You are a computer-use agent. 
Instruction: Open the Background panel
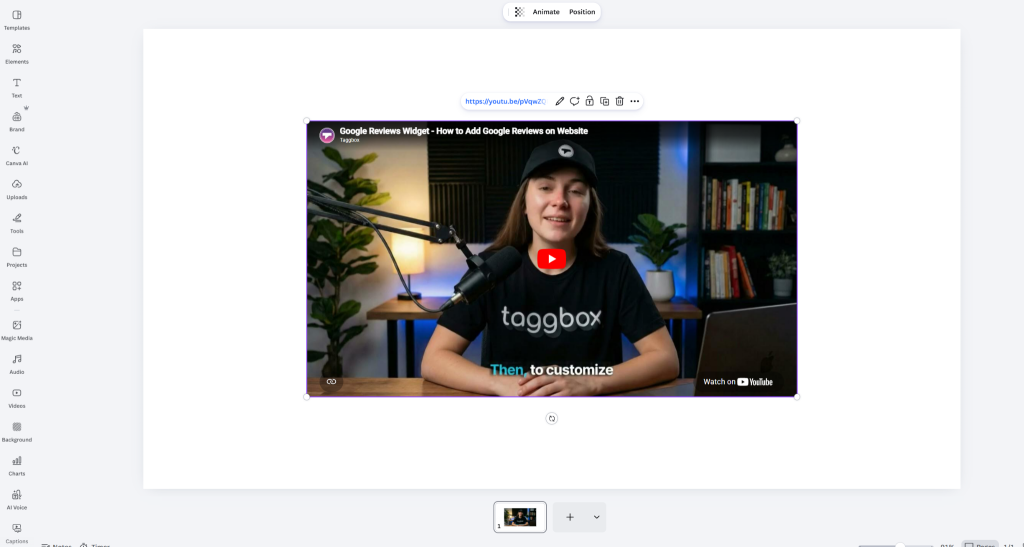tap(17, 432)
